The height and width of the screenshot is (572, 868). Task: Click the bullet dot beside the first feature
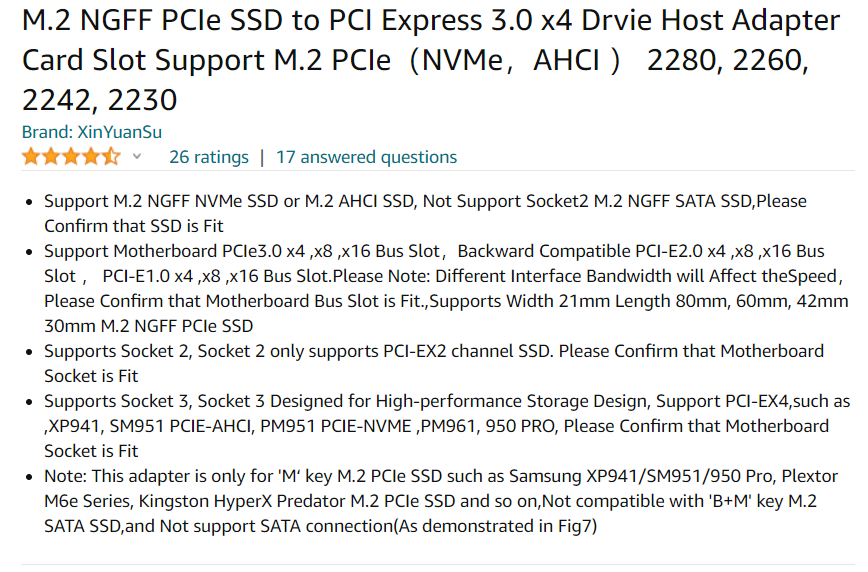[x=29, y=202]
